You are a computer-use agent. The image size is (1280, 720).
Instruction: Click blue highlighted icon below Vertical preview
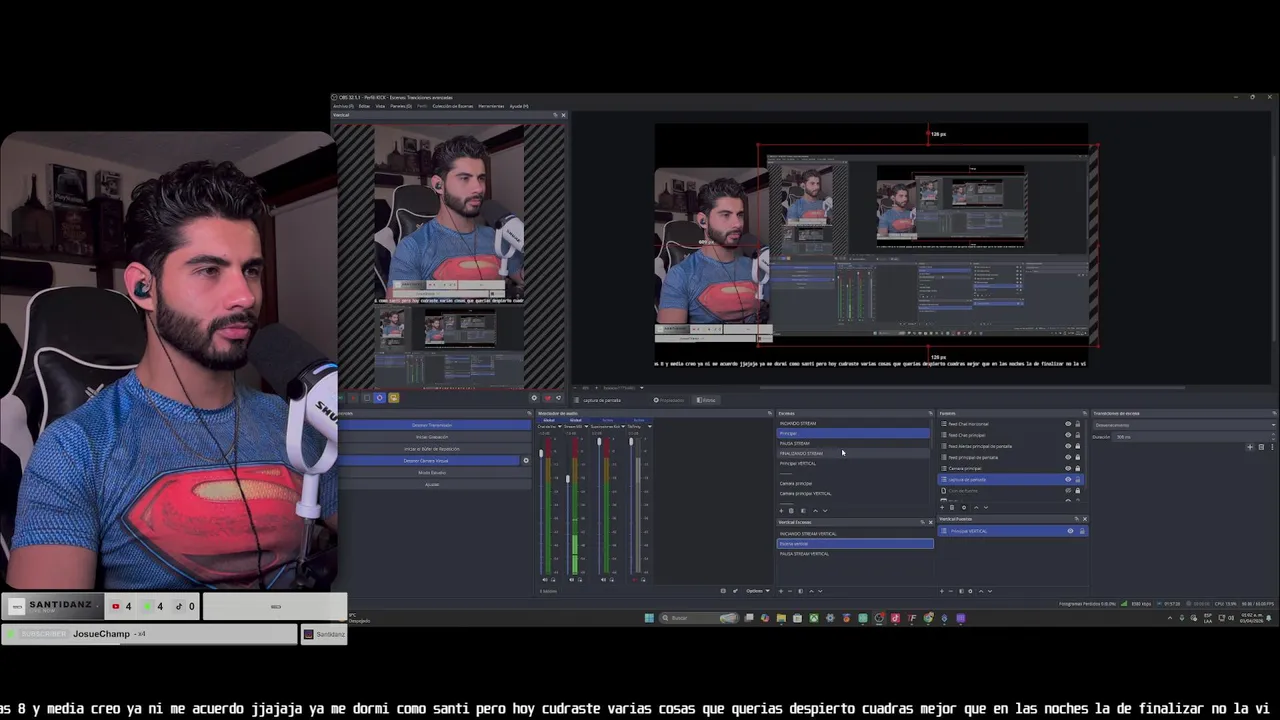pos(379,398)
